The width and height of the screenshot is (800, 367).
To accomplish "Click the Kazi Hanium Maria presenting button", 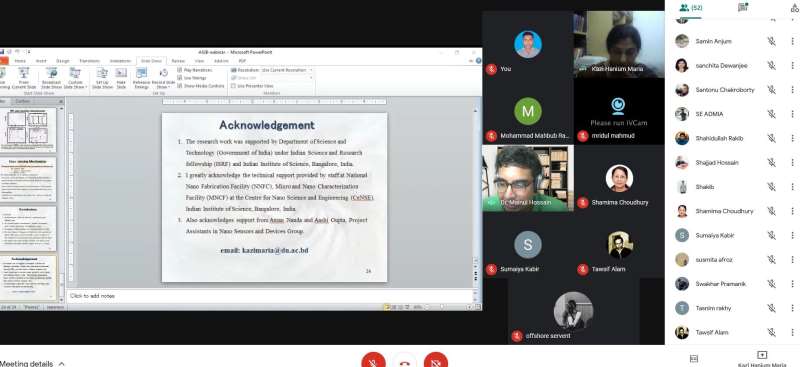I will tap(762, 358).
